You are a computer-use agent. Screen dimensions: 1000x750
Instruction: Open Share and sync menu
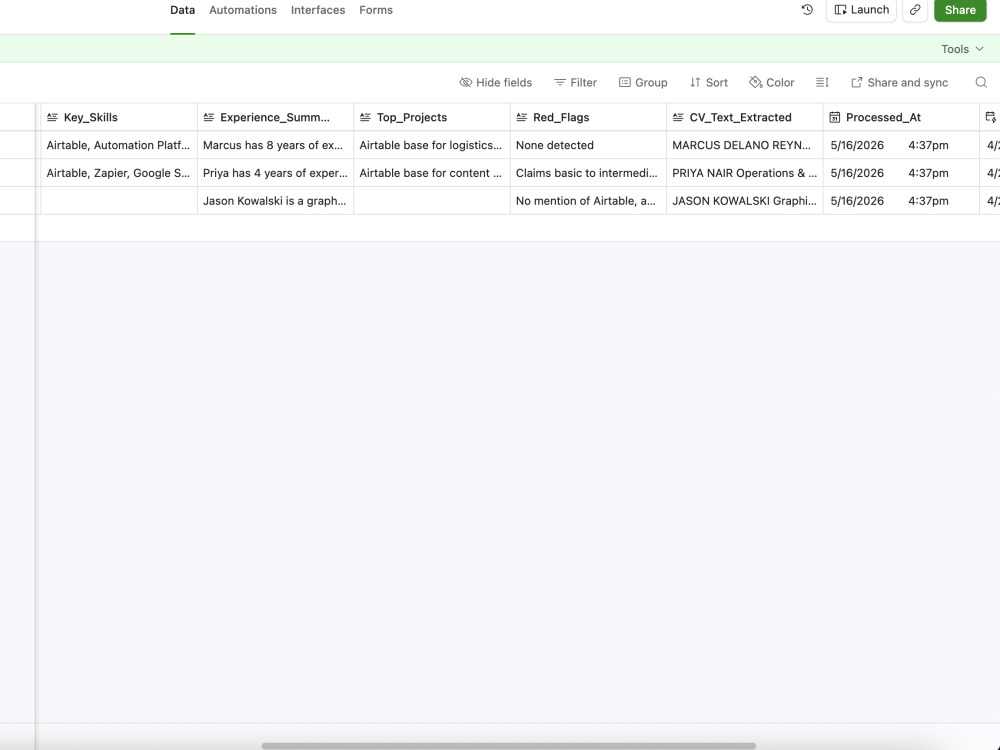point(899,82)
